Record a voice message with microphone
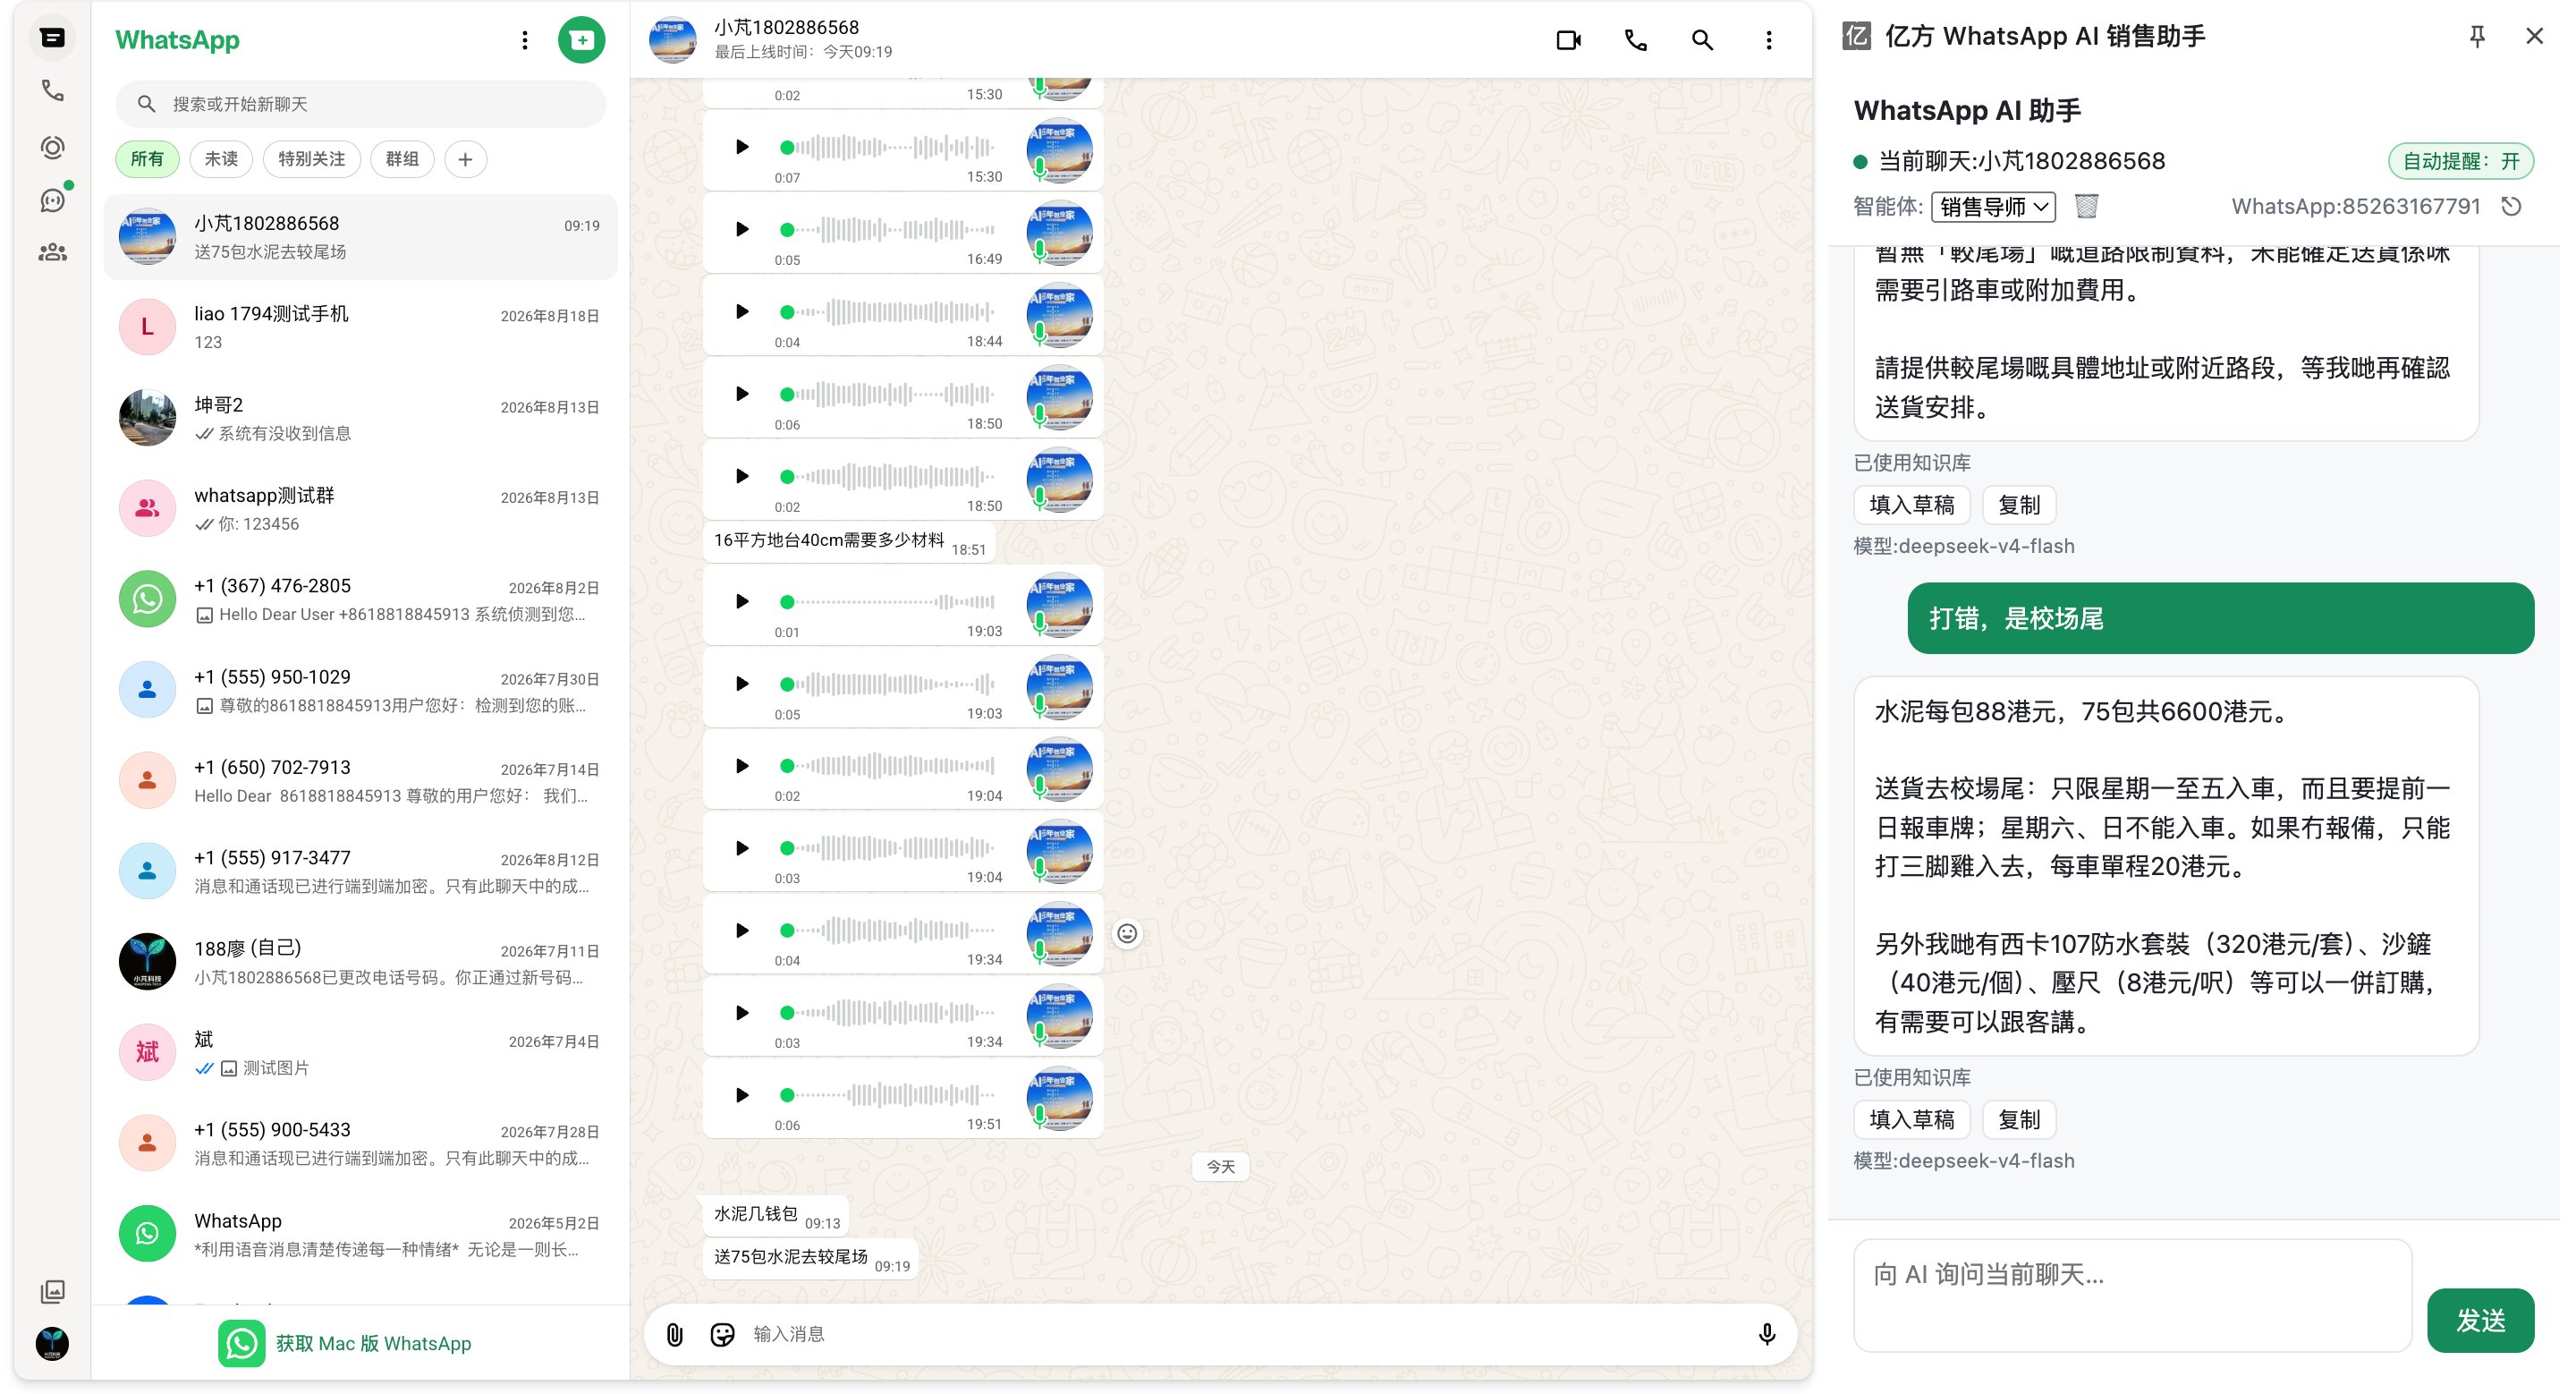Screen dimensions: 2576x1394 tap(1766, 1334)
